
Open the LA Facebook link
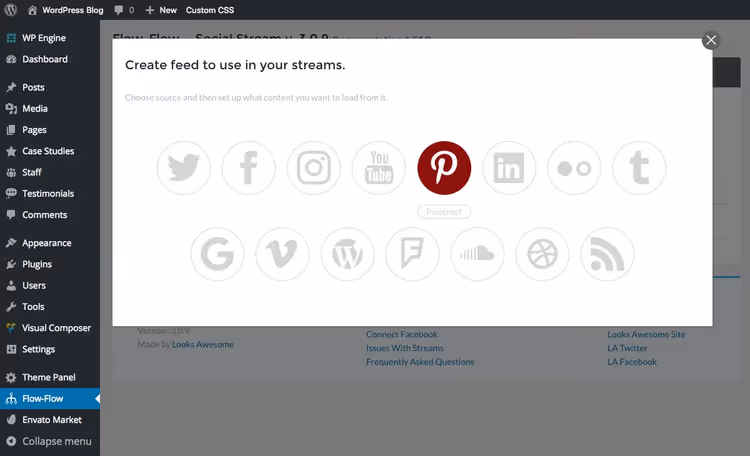pos(632,362)
